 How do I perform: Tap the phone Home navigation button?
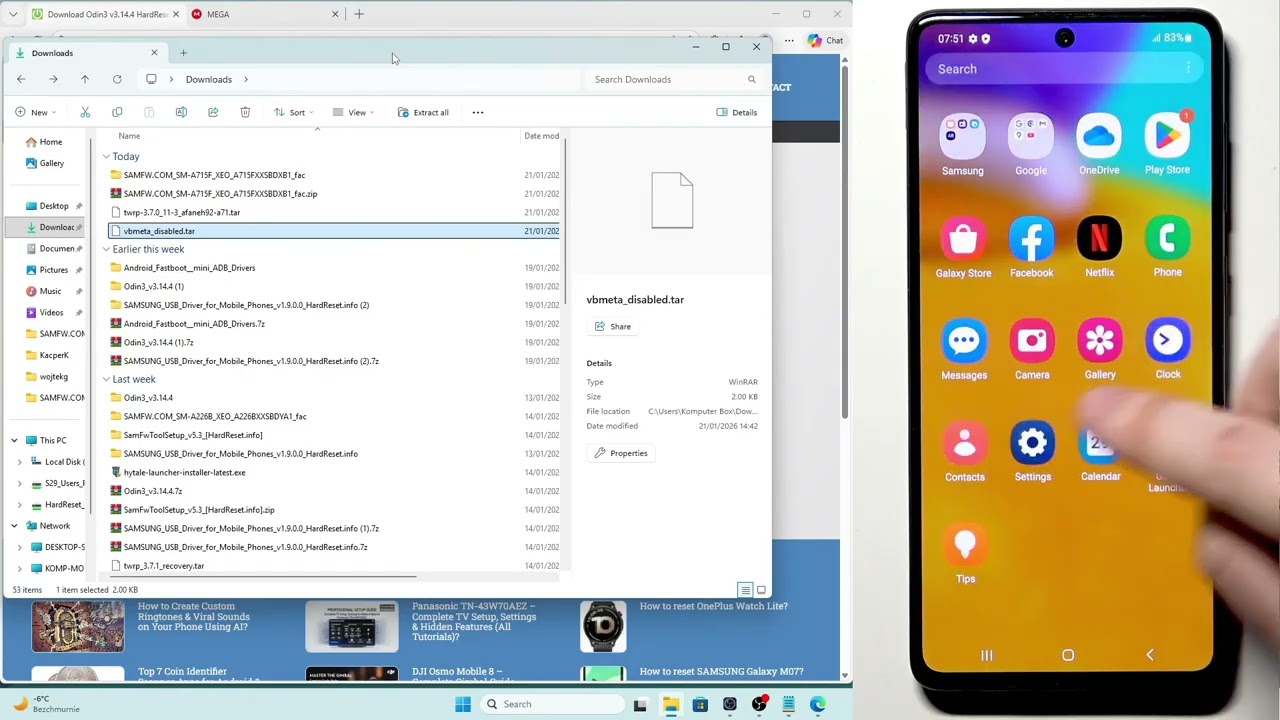point(1068,655)
